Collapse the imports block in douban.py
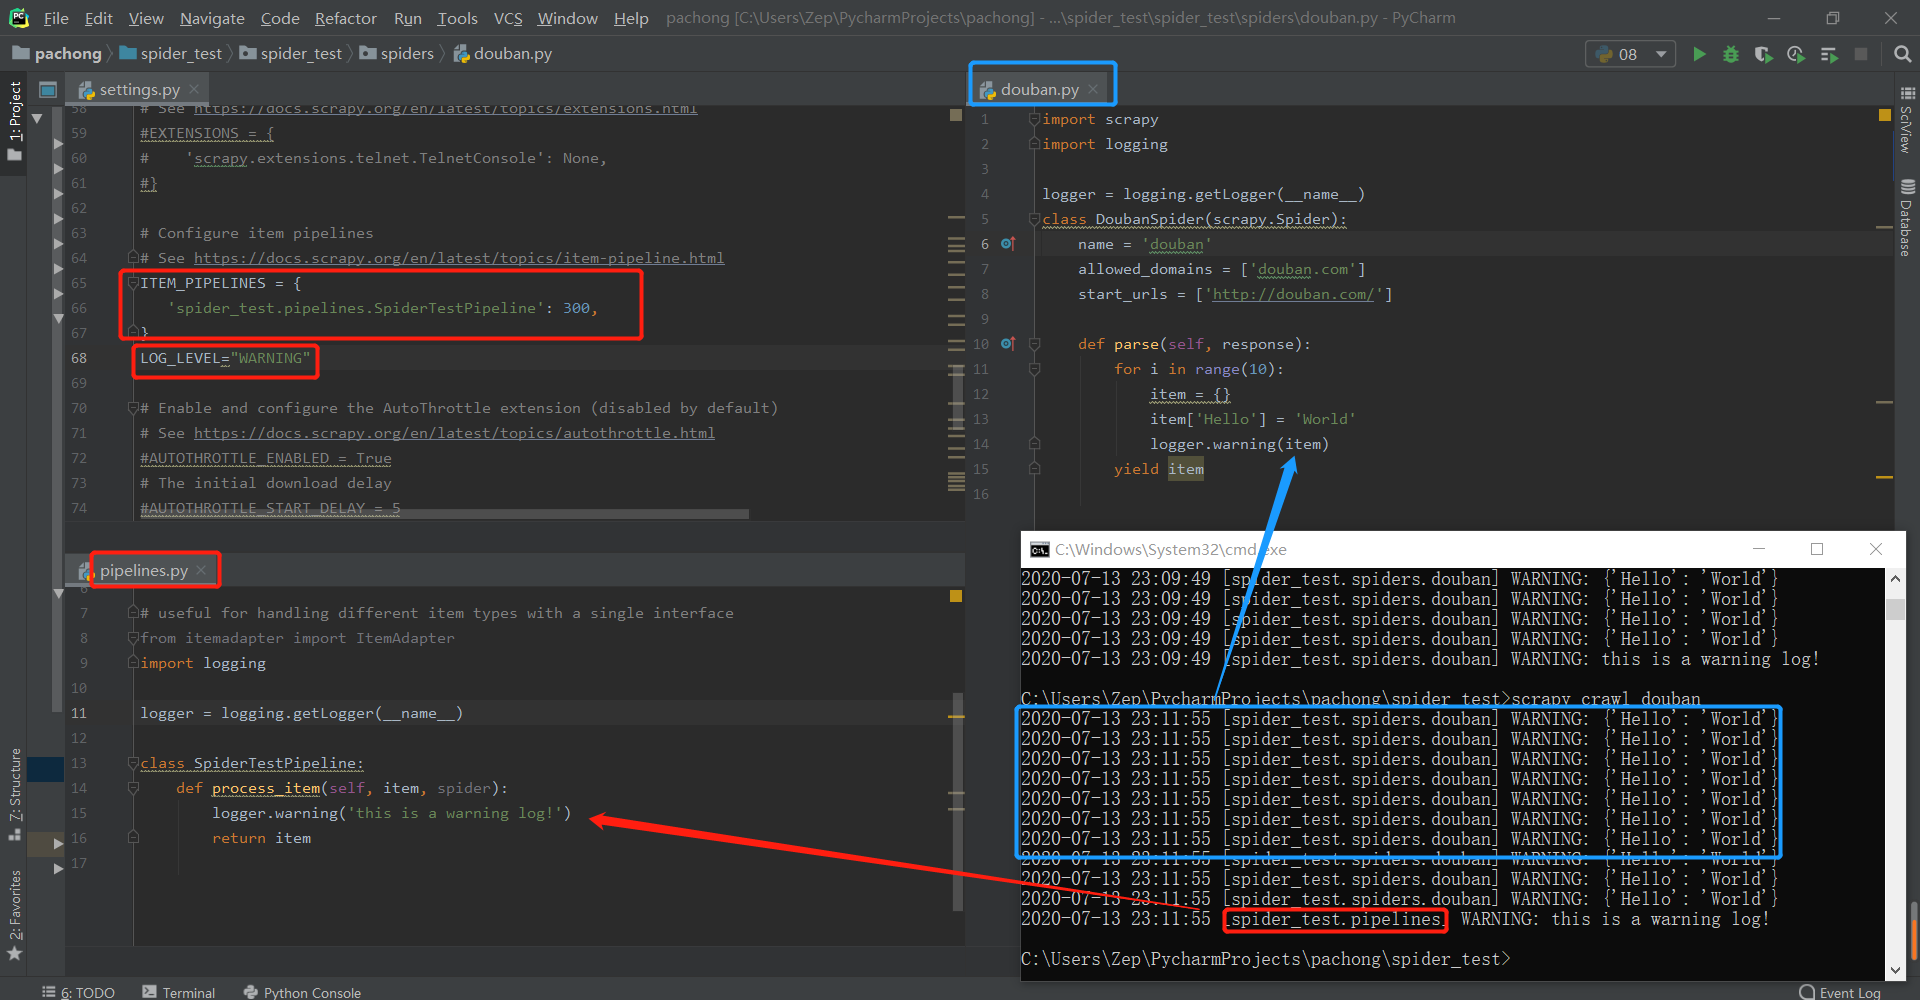1920x1000 pixels. (x=1035, y=119)
